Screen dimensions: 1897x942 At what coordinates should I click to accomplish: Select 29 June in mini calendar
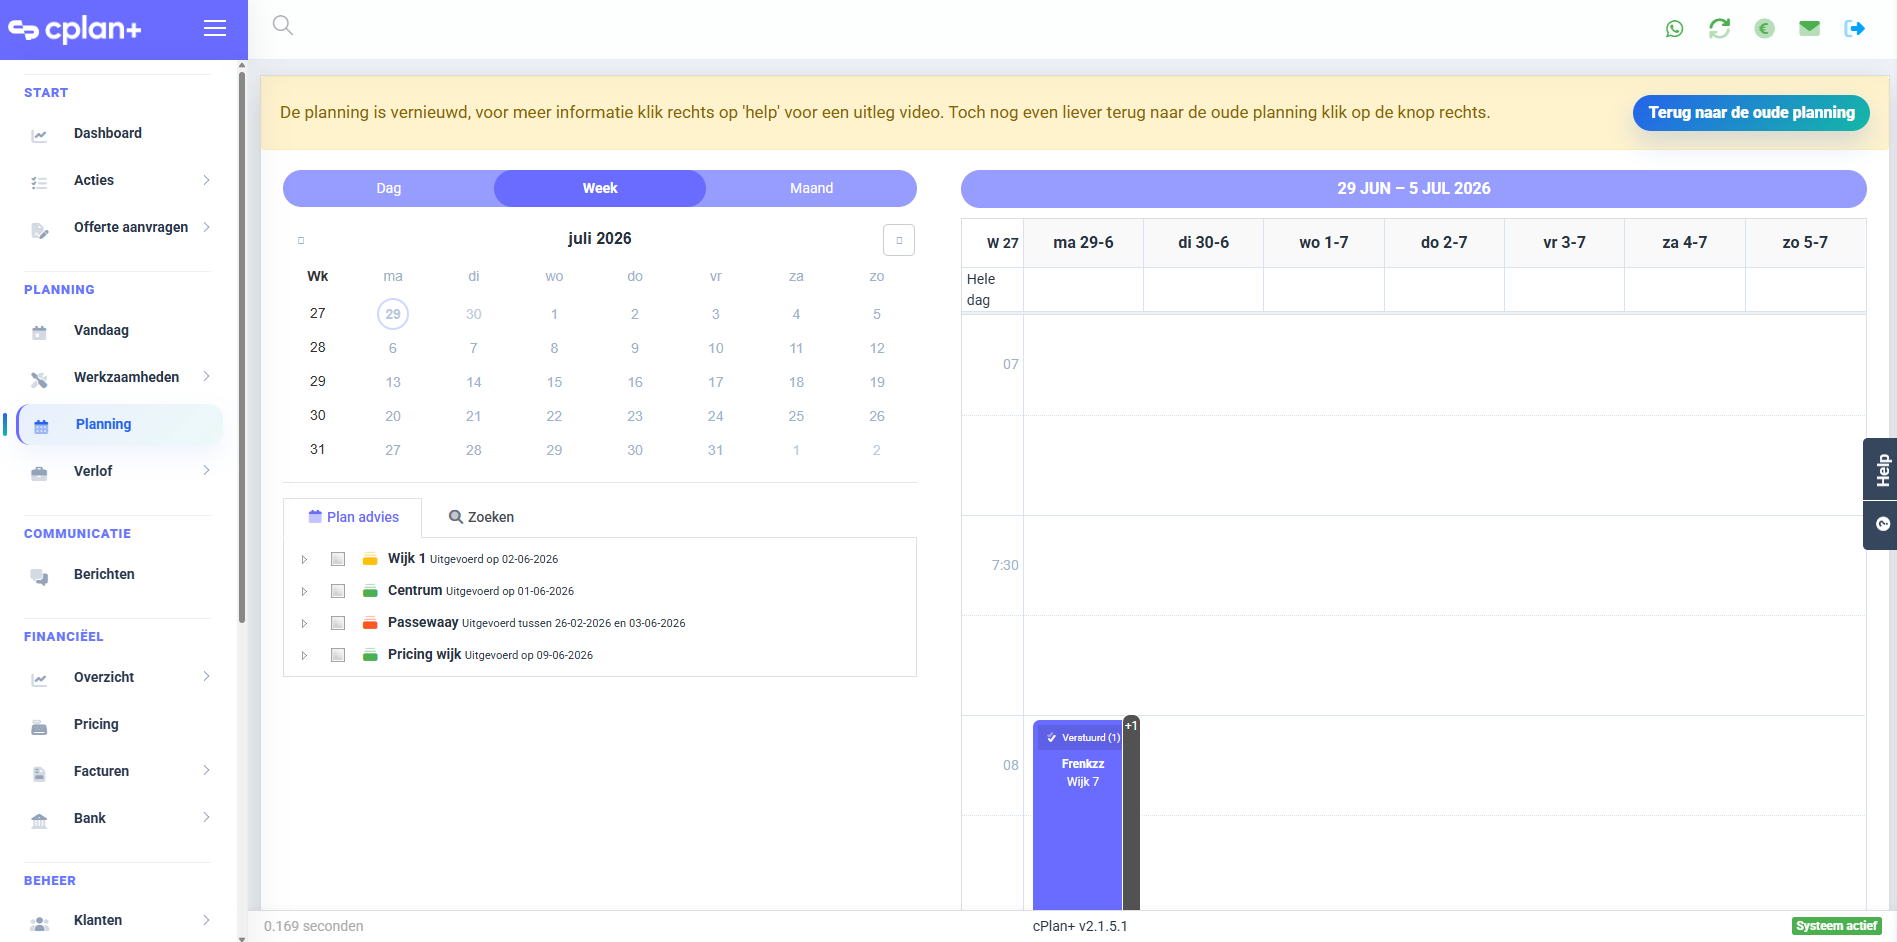pyautogui.click(x=393, y=314)
